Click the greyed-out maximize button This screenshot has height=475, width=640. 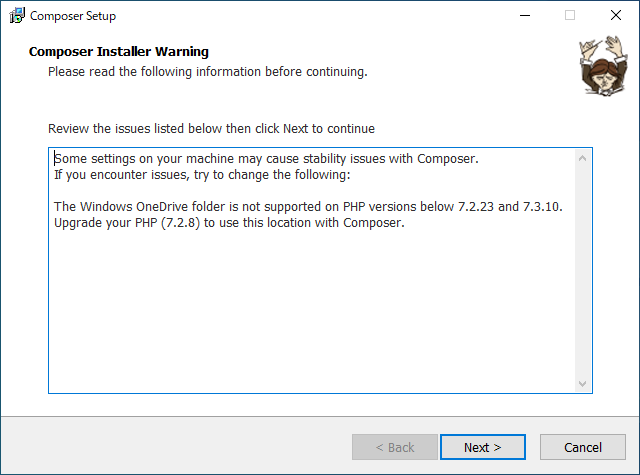[570, 15]
